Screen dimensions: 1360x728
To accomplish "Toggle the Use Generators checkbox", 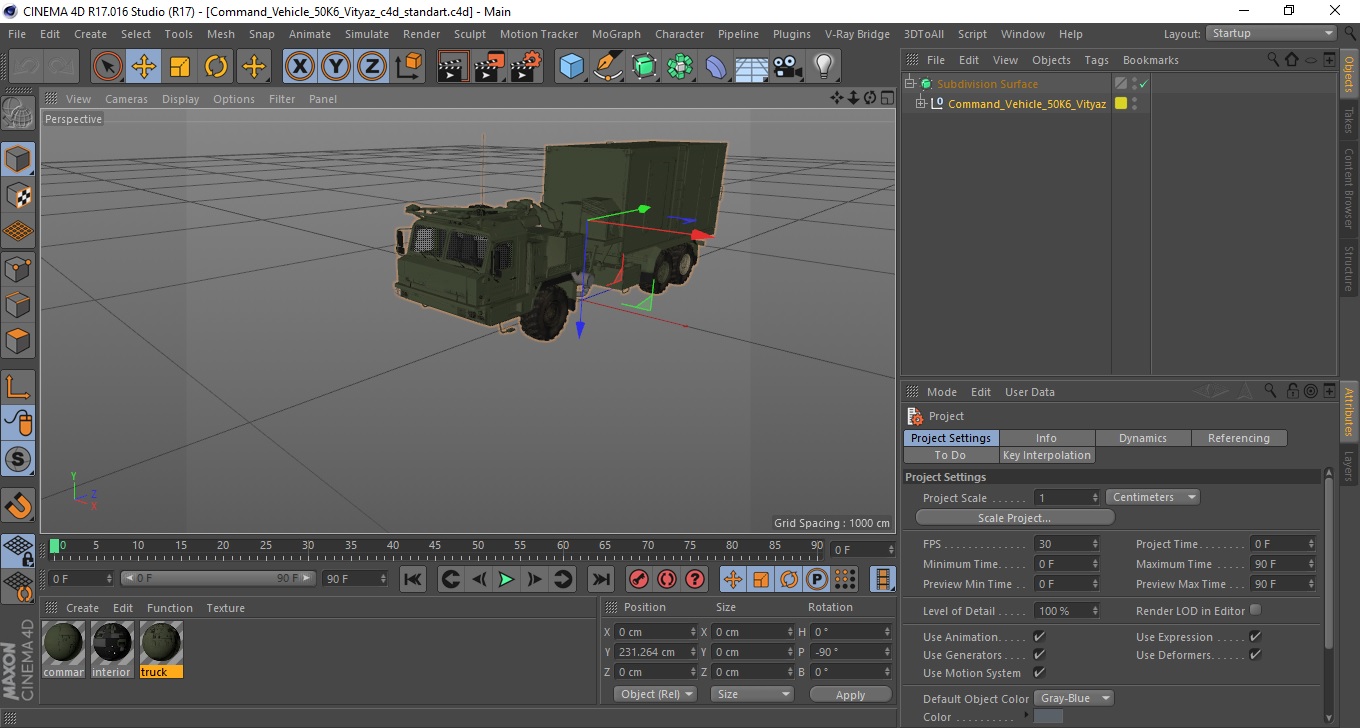I will pos(1039,655).
